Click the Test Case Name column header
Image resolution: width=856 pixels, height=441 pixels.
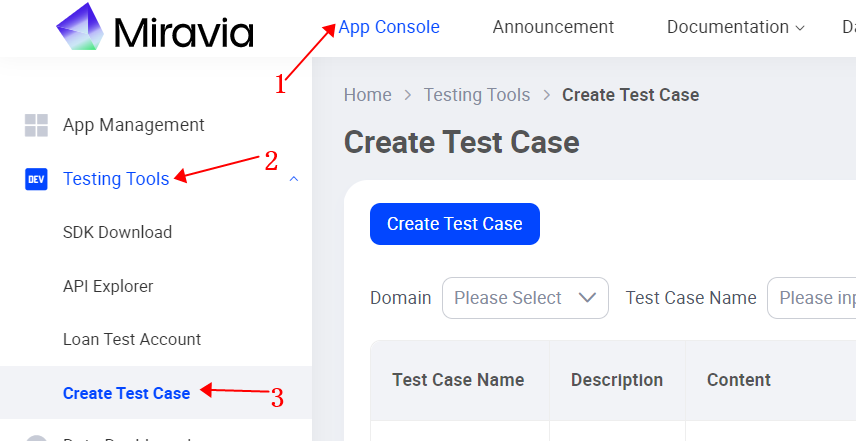(x=458, y=380)
